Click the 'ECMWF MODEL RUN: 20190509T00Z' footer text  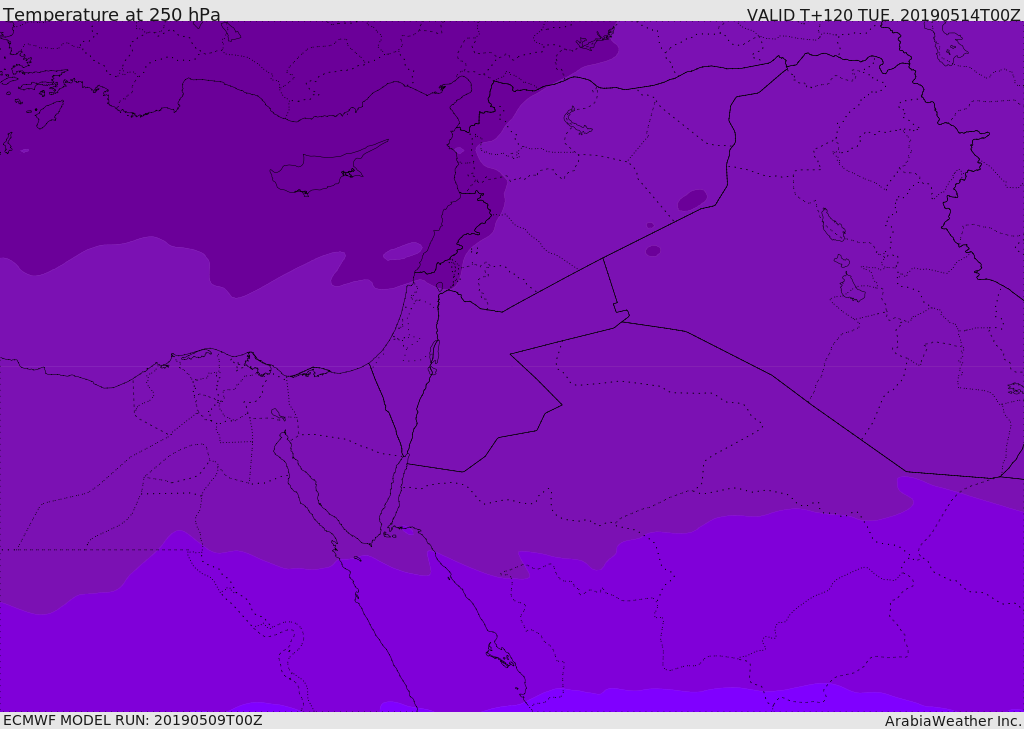point(133,720)
